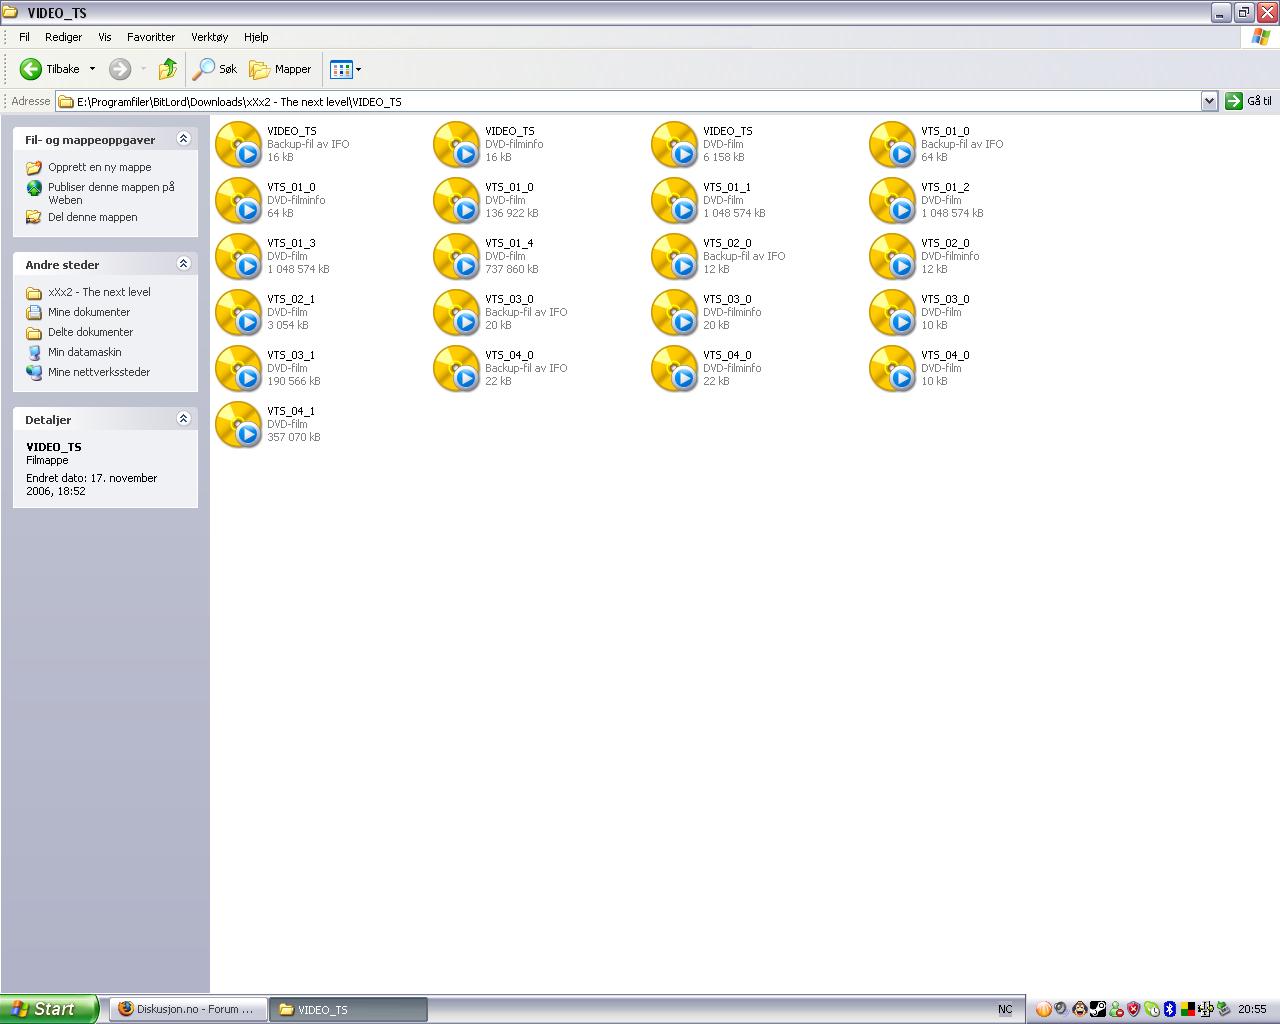
Task: Toggle the Mapper folders pane
Action: tap(280, 69)
